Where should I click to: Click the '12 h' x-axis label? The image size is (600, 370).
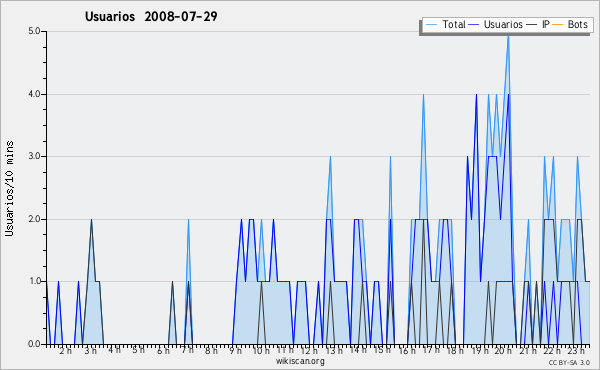click(x=309, y=351)
